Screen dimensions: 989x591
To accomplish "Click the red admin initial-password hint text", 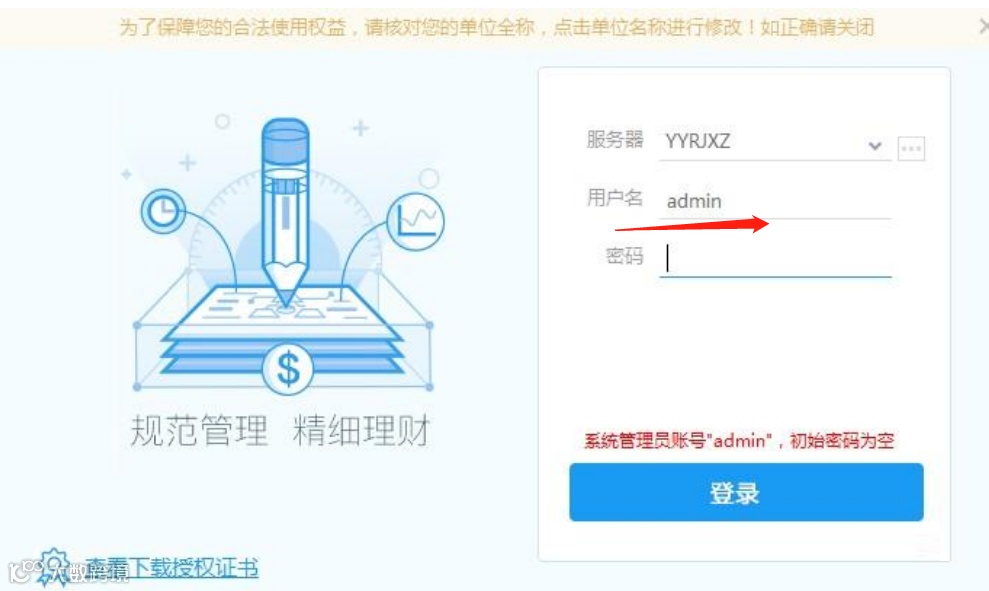I will click(739, 440).
